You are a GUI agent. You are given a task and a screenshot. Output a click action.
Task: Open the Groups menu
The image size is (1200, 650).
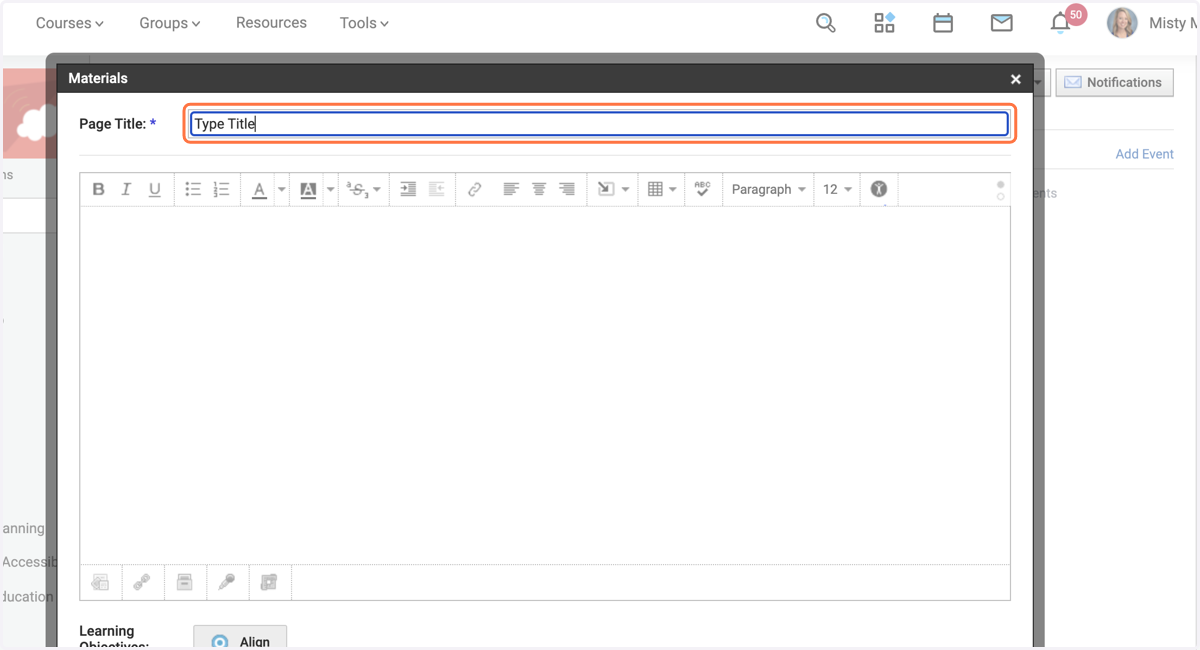tap(170, 23)
